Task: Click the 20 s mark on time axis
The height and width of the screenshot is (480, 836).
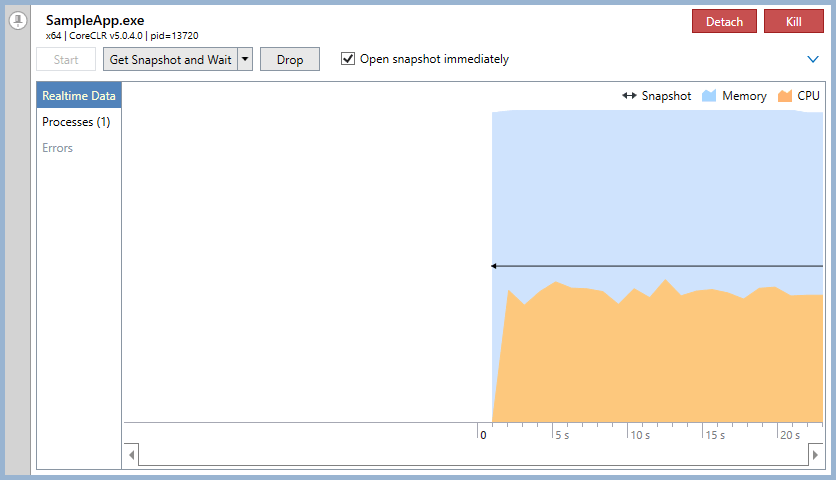Action: pos(790,435)
